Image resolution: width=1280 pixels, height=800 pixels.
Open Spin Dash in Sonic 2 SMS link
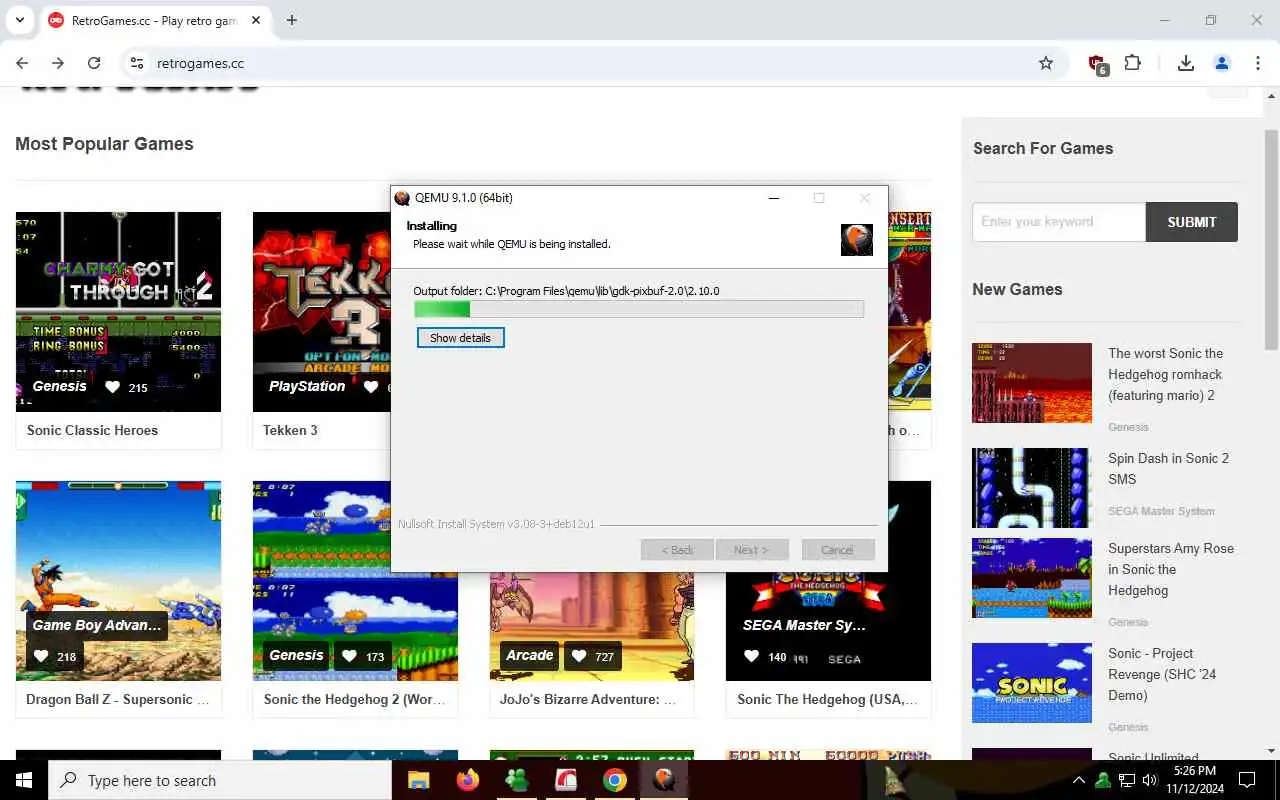pyautogui.click(x=1168, y=468)
